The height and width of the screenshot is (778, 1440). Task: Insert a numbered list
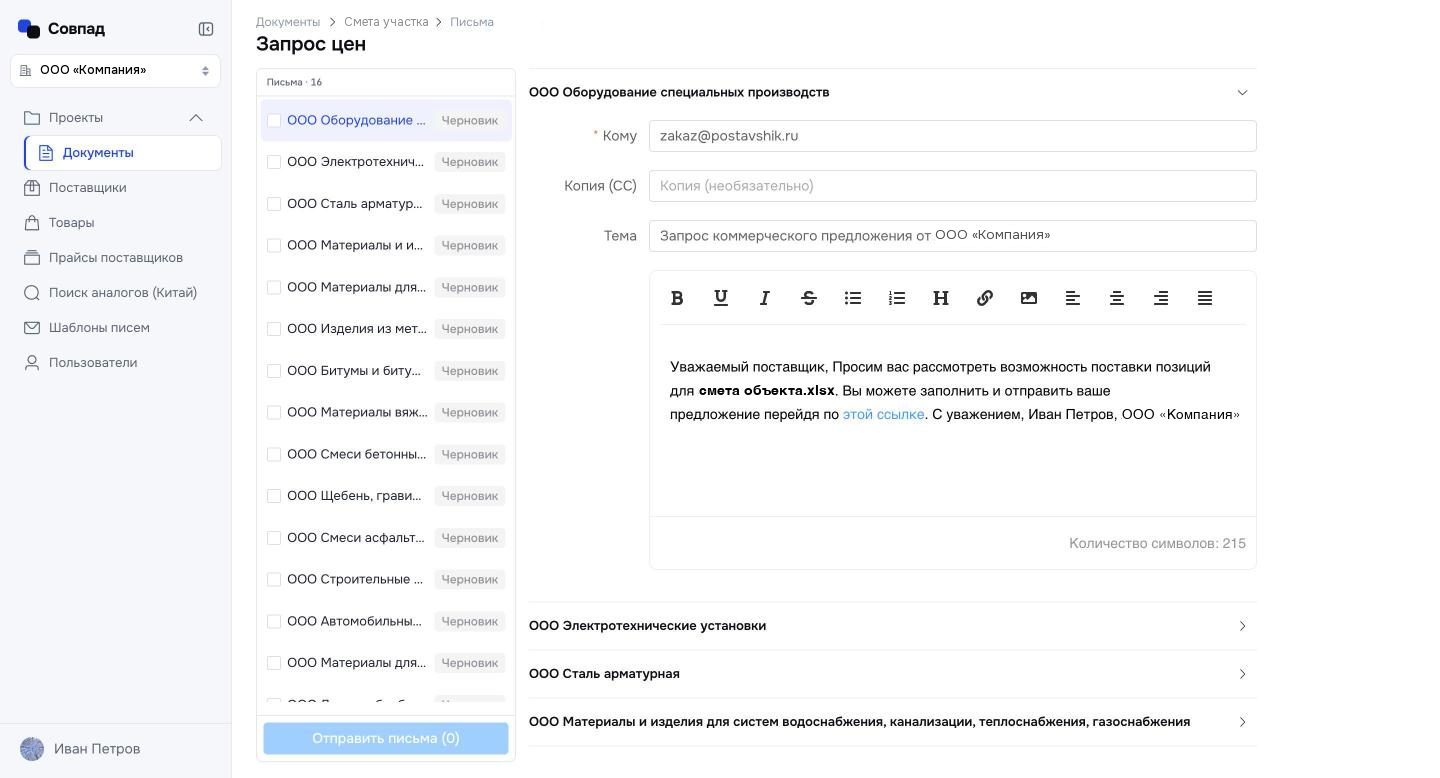point(897,298)
